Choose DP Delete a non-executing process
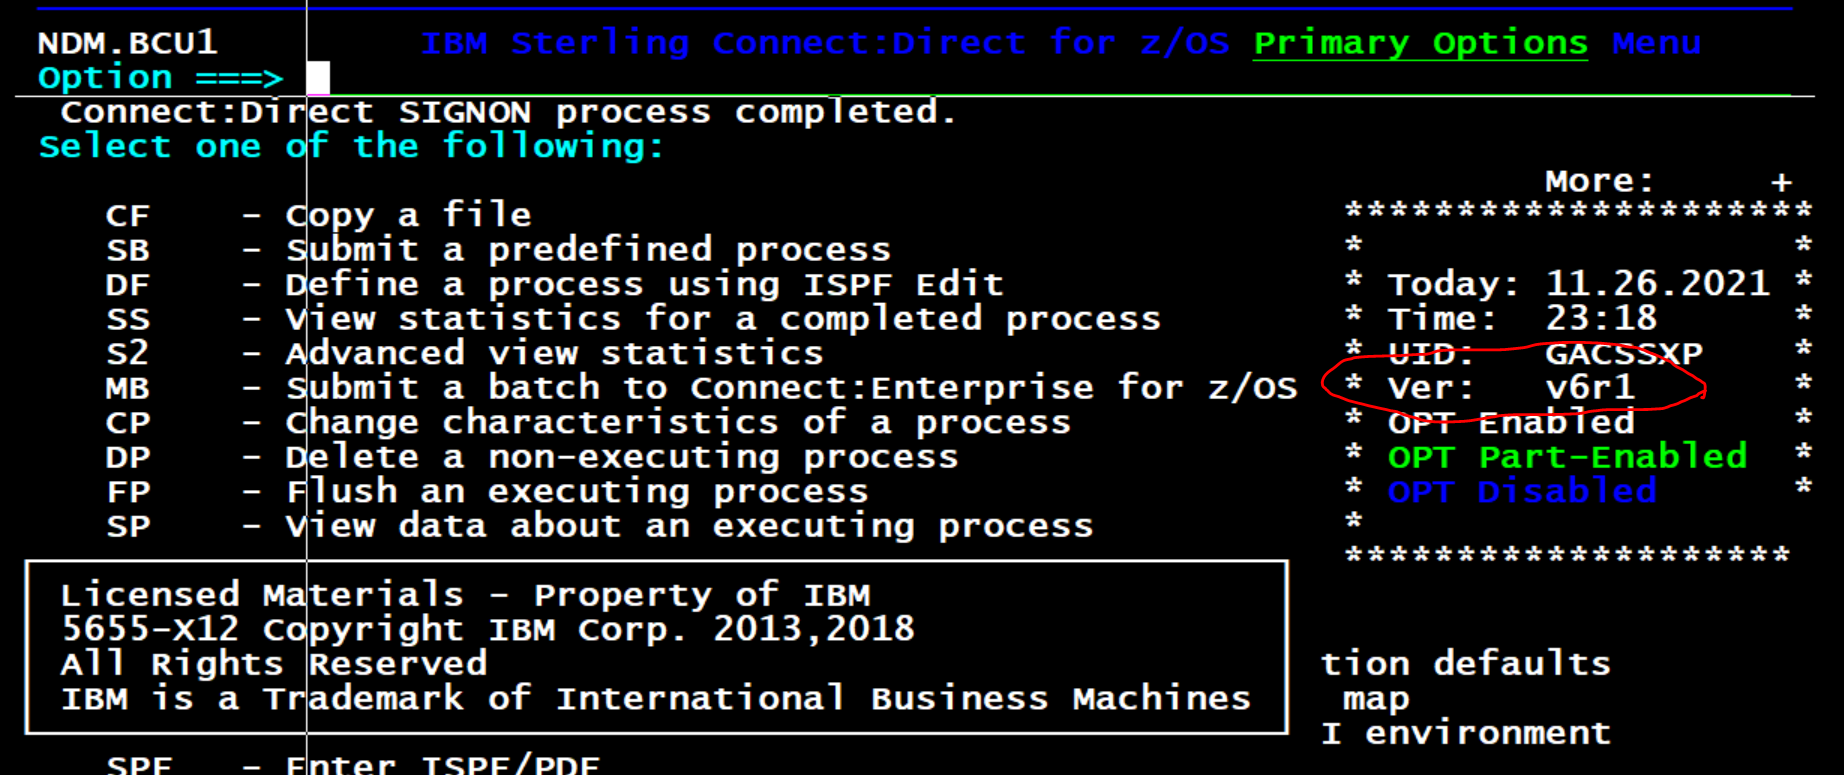The width and height of the screenshot is (1844, 775). (127, 457)
